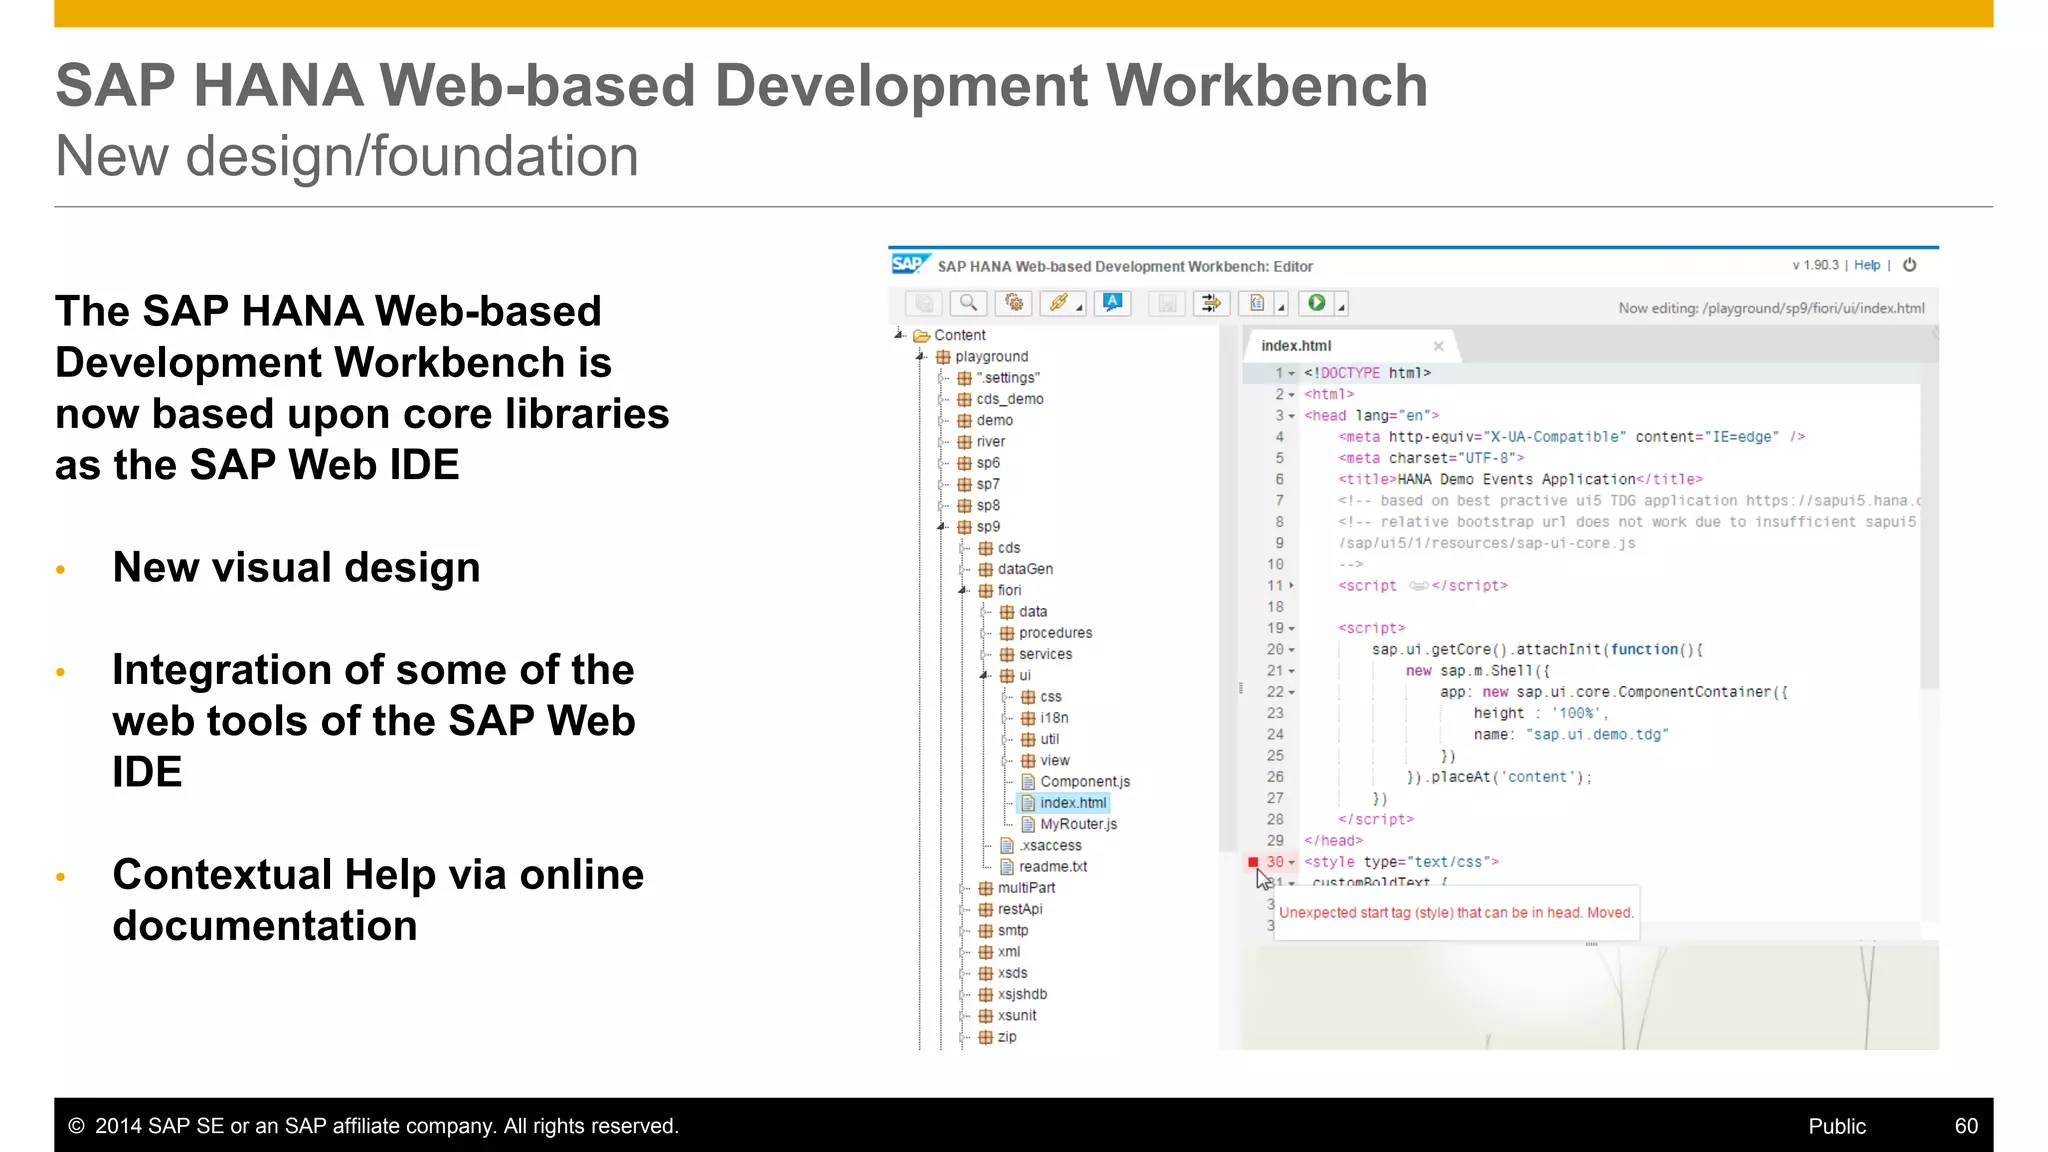Click the Save All toolbar icon
The image size is (2048, 1152).
[925, 303]
